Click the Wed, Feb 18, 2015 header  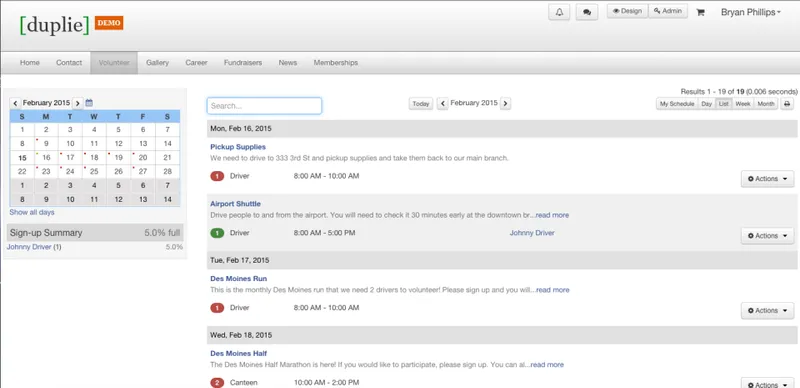[x=502, y=335]
